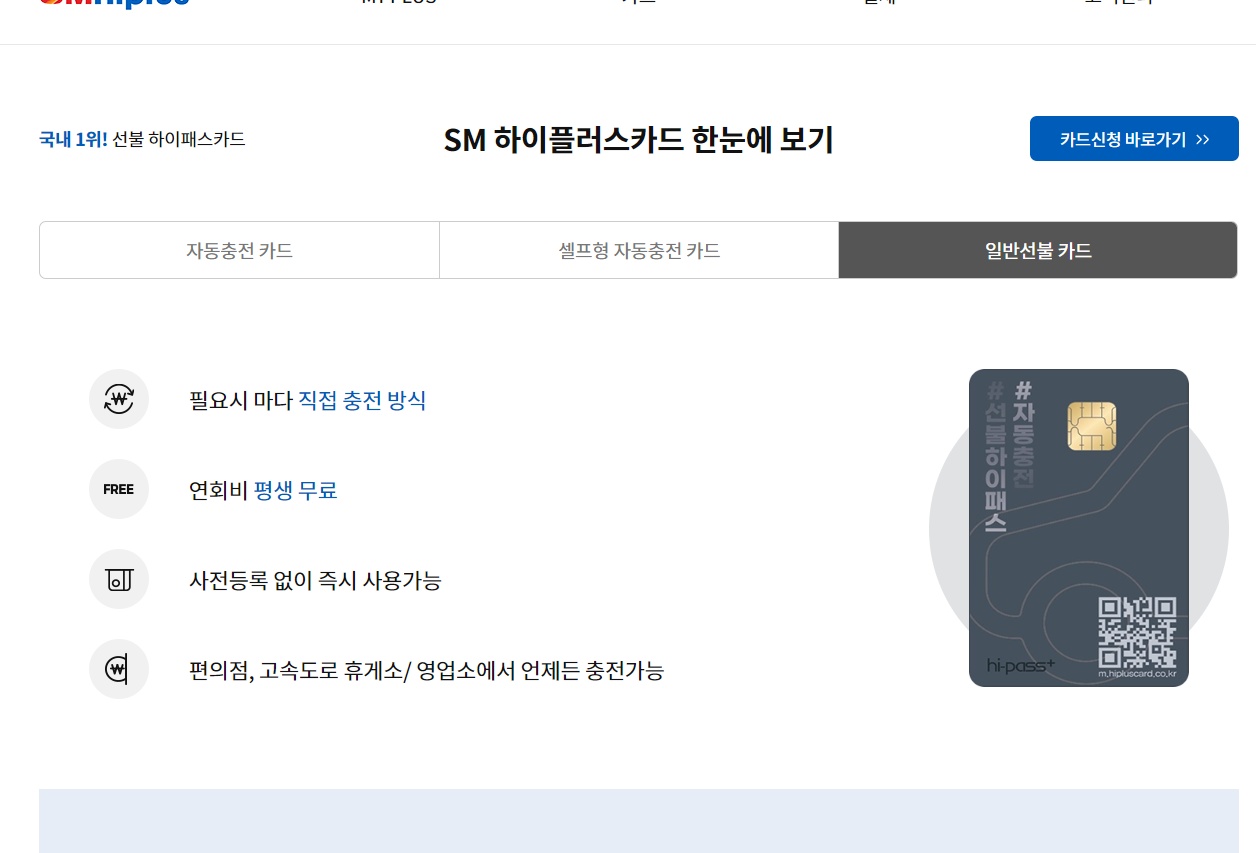
Task: Click the double chevron on 카드신청 button
Action: click(x=1203, y=140)
